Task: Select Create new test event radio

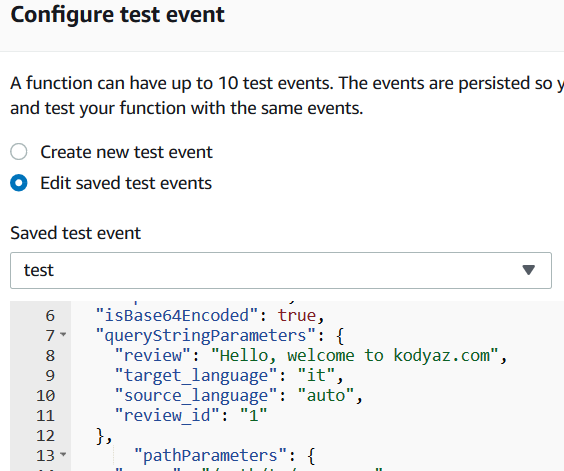Action: tap(19, 151)
